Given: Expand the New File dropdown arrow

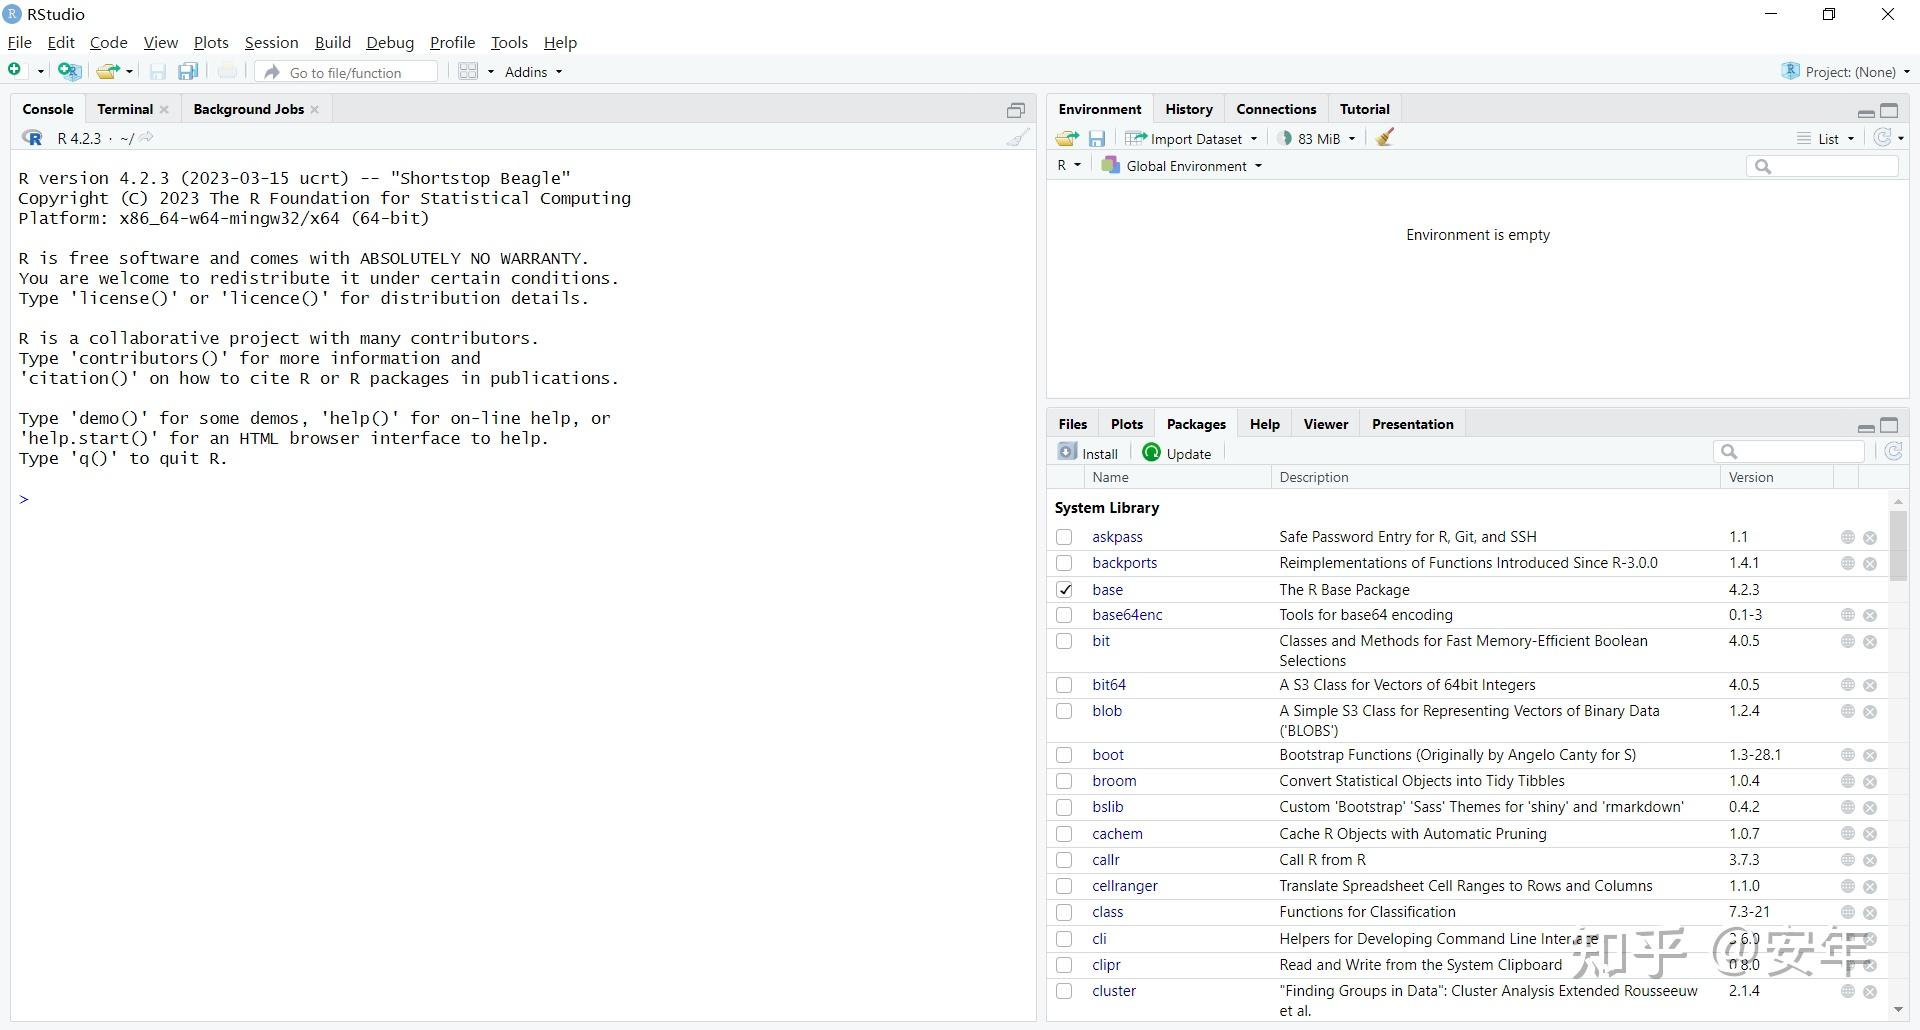Looking at the screenshot, I should coord(40,72).
